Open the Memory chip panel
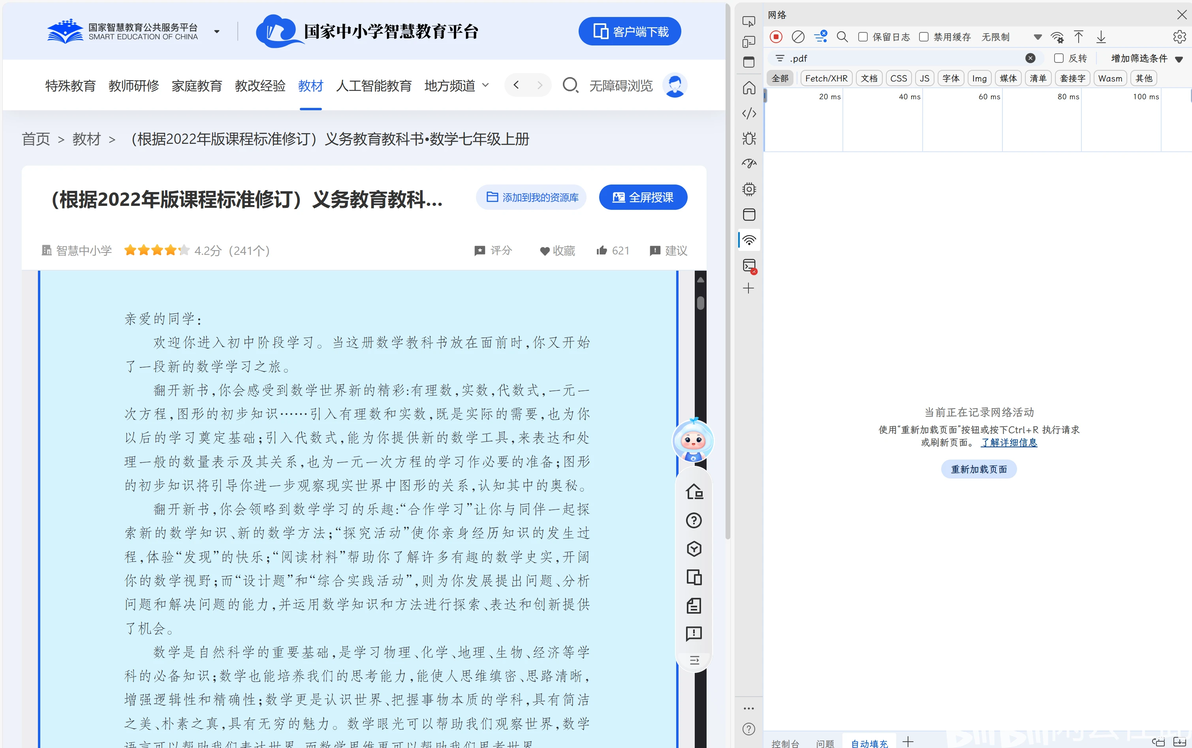The height and width of the screenshot is (748, 1192). point(749,189)
